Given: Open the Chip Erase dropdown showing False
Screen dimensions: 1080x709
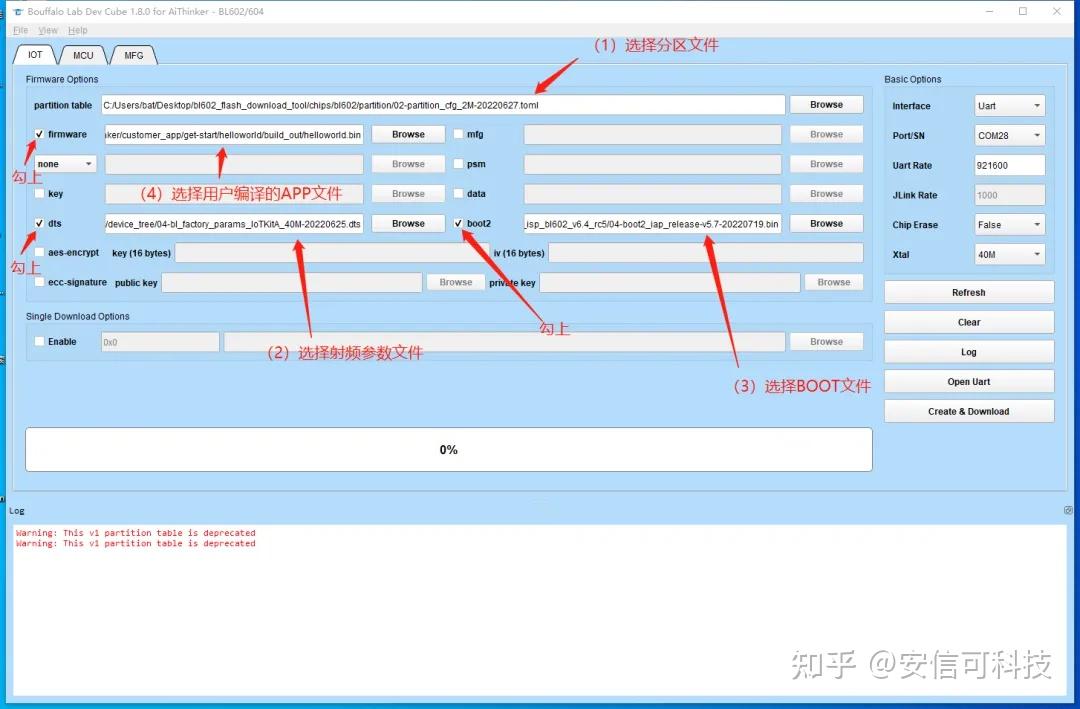Looking at the screenshot, I should [x=1010, y=225].
